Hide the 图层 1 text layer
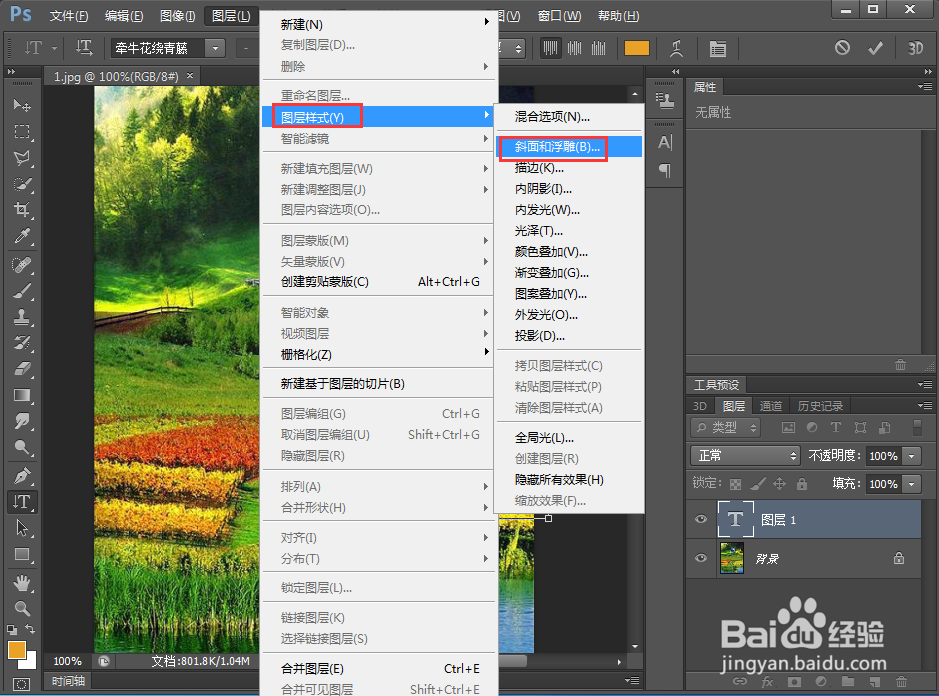 [701, 519]
